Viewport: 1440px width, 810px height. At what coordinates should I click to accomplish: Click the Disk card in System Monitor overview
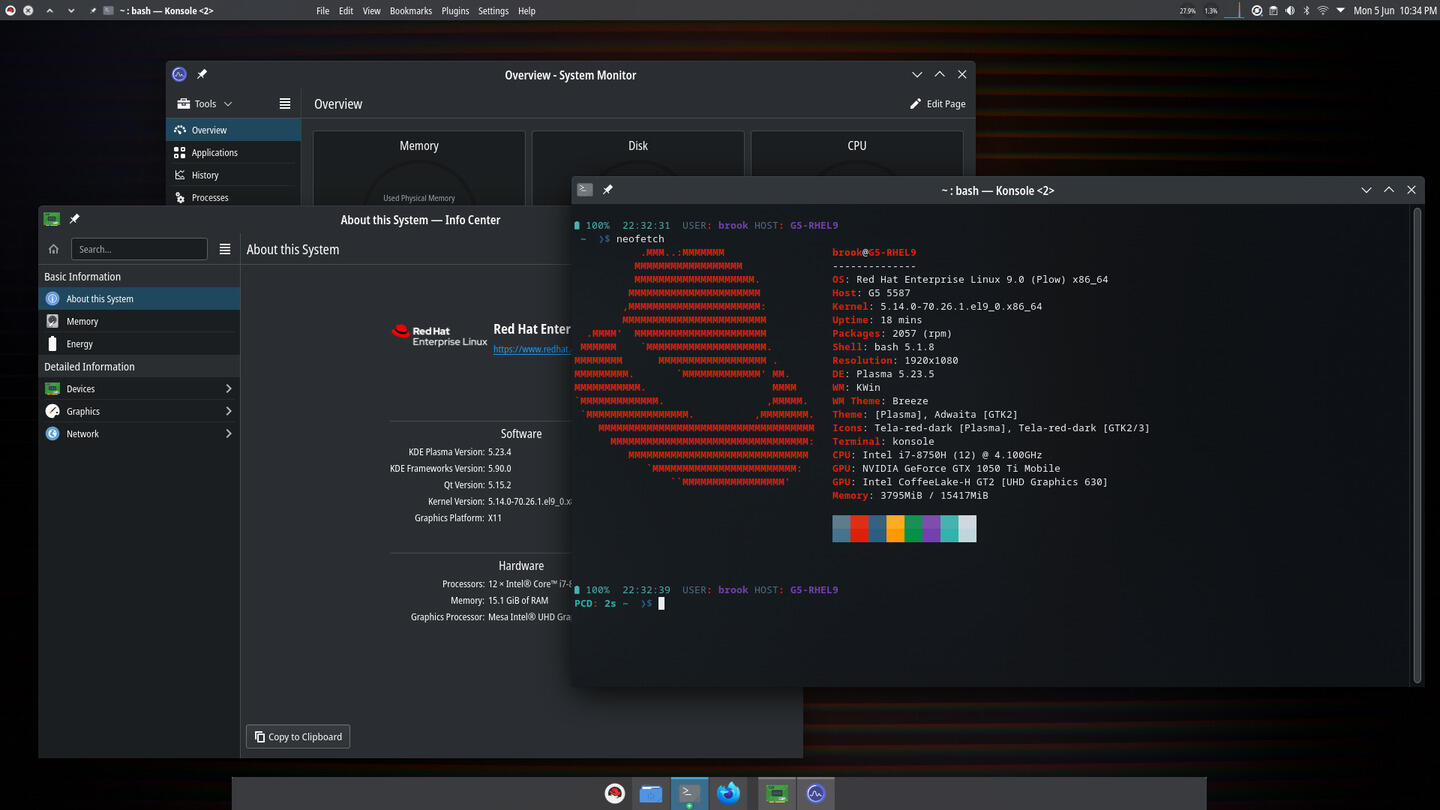click(x=638, y=155)
